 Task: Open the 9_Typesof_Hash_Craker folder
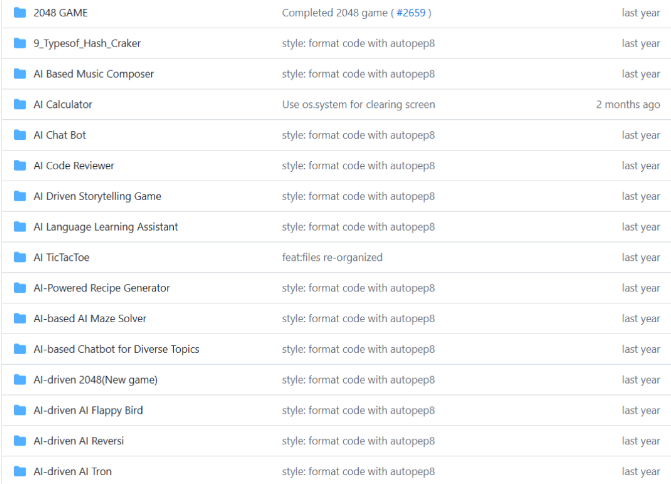point(88,44)
